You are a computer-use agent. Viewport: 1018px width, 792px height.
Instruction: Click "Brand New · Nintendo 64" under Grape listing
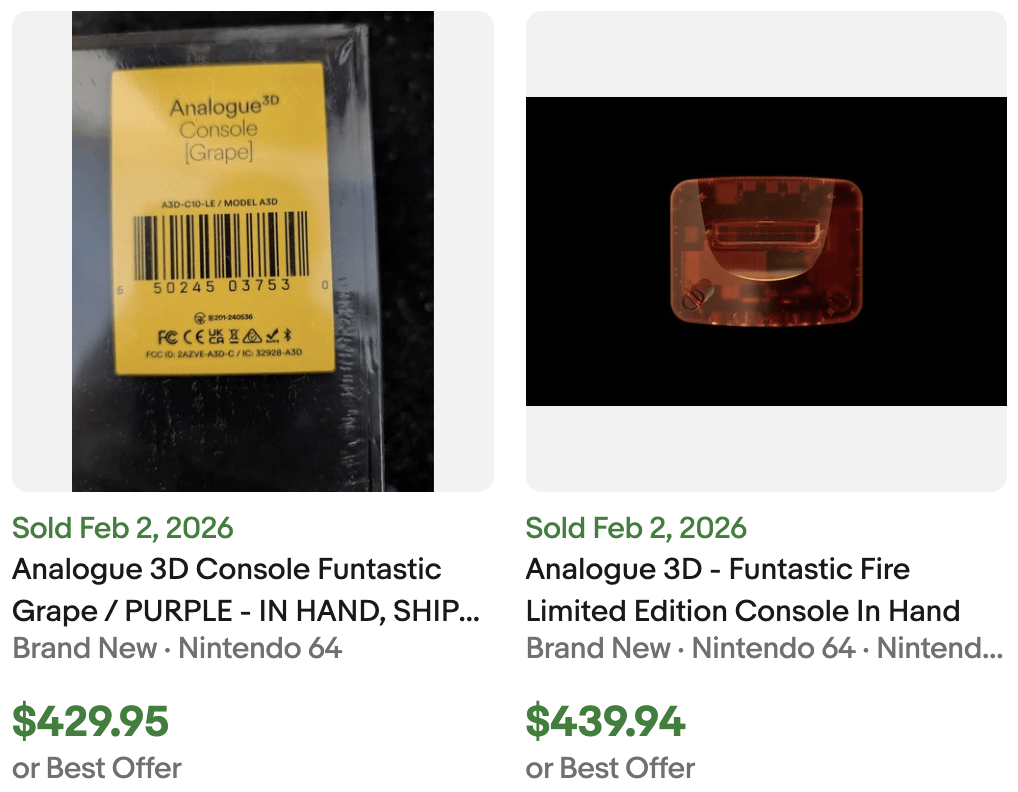(x=177, y=648)
